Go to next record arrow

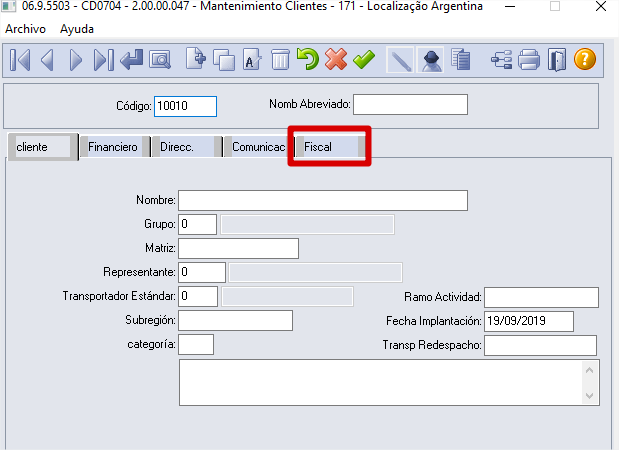pyautogui.click(x=75, y=60)
